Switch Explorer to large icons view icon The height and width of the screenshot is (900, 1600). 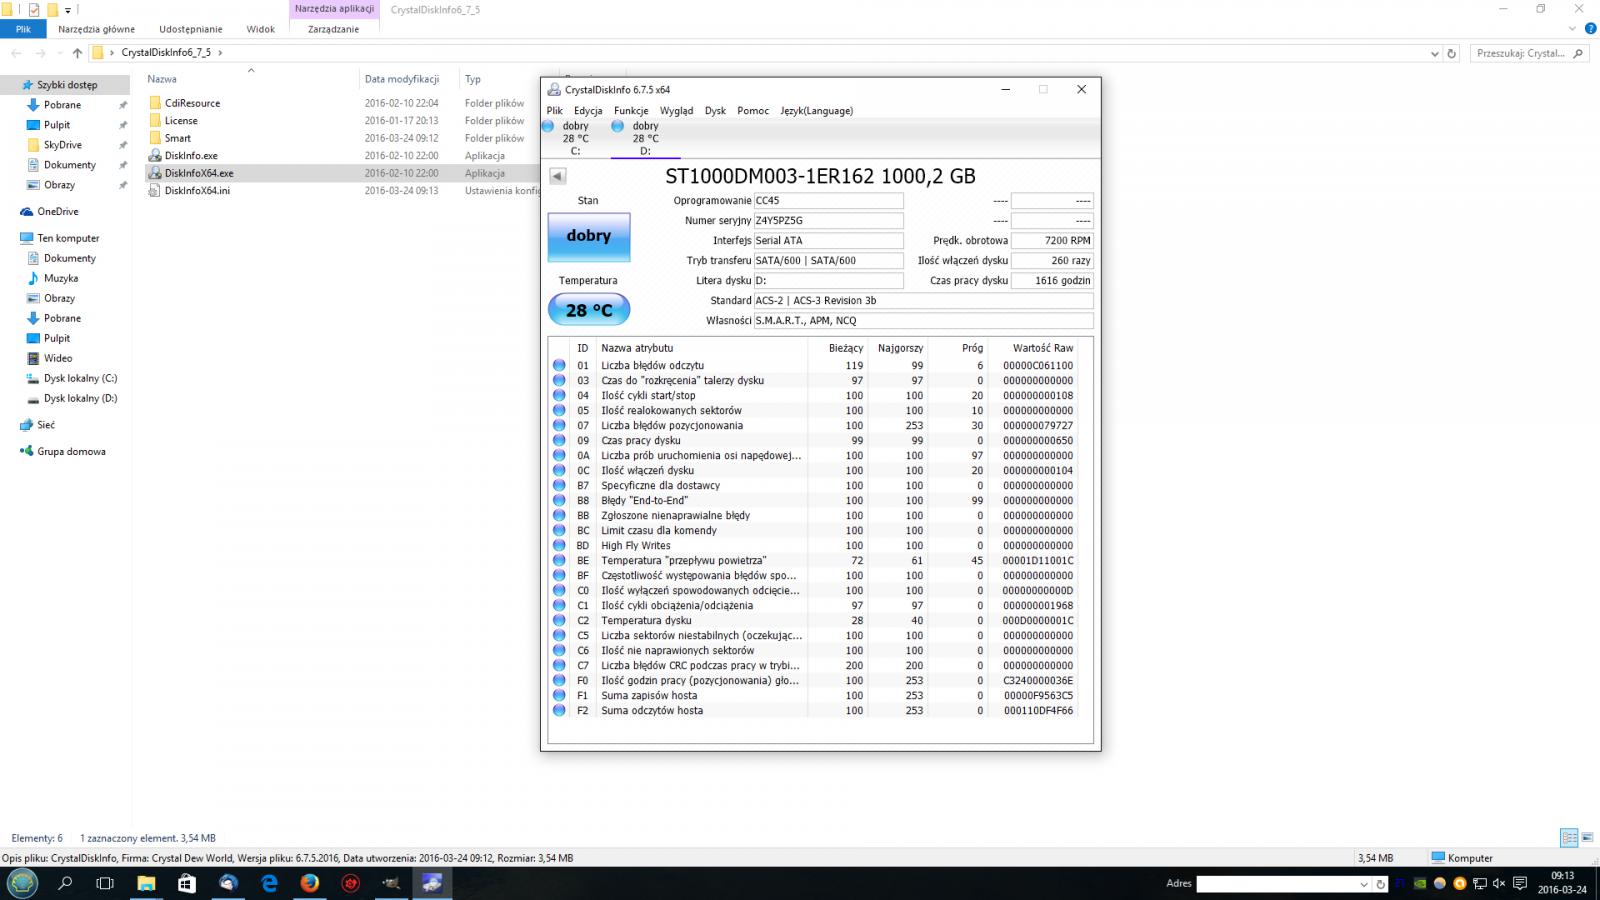tap(1588, 838)
